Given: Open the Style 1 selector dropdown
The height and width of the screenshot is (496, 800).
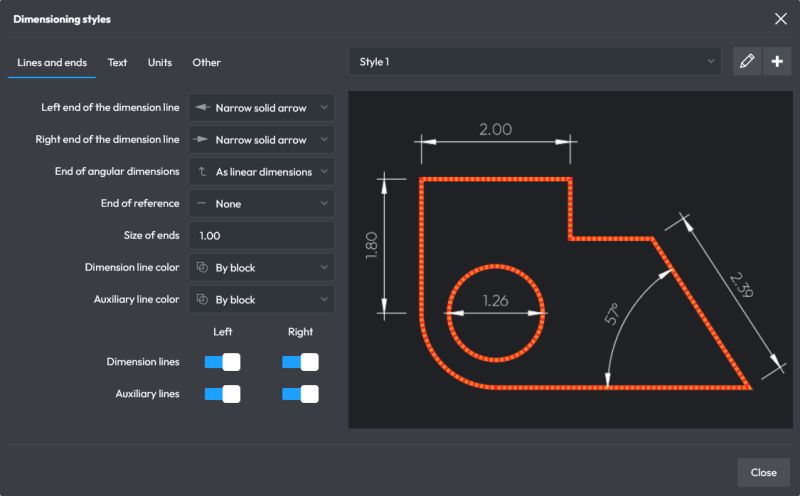Looking at the screenshot, I should [x=535, y=62].
